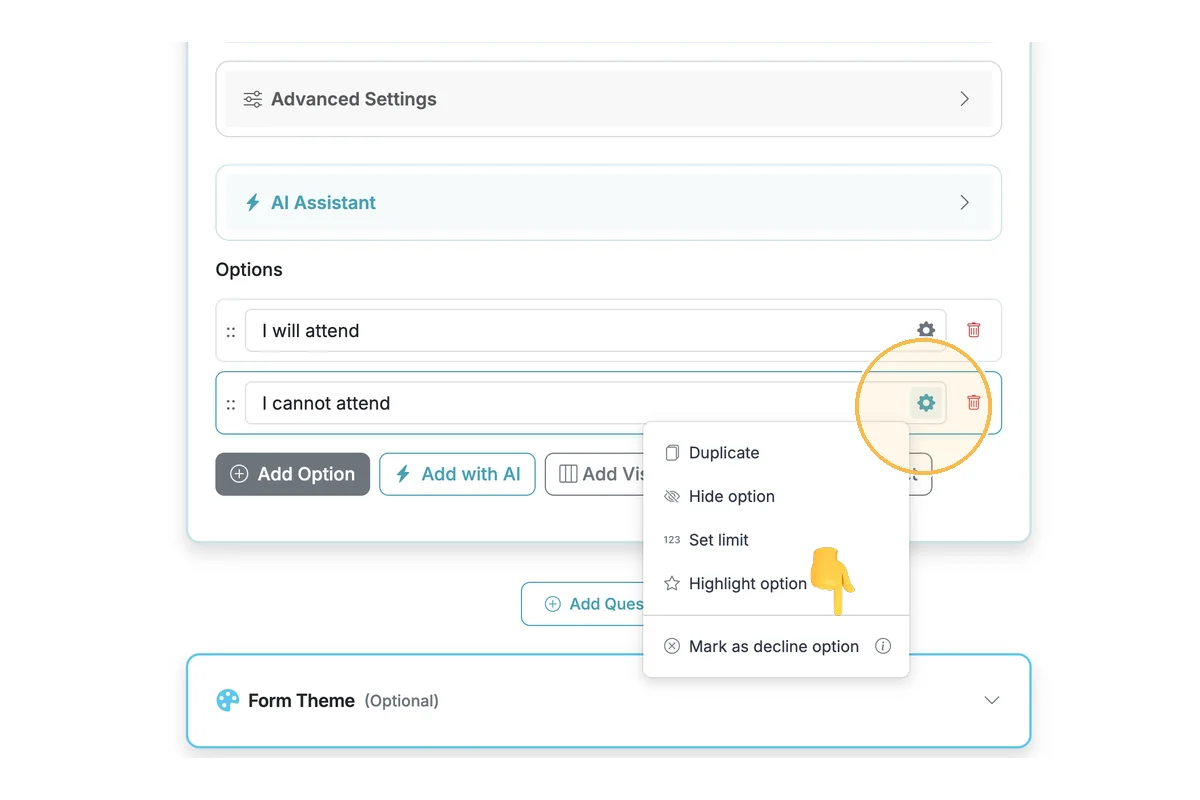Click the Advanced Settings sliders icon
1200x800 pixels.
click(x=253, y=99)
